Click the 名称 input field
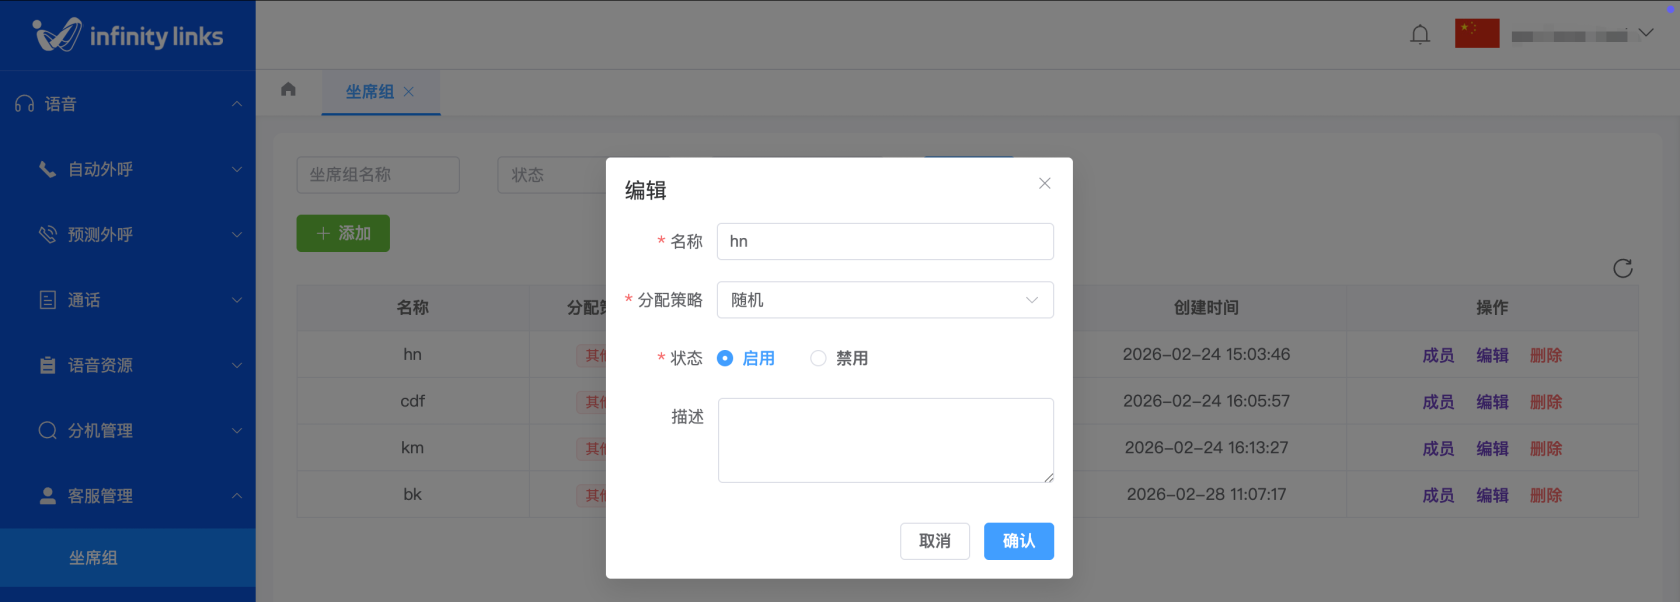 click(x=884, y=241)
